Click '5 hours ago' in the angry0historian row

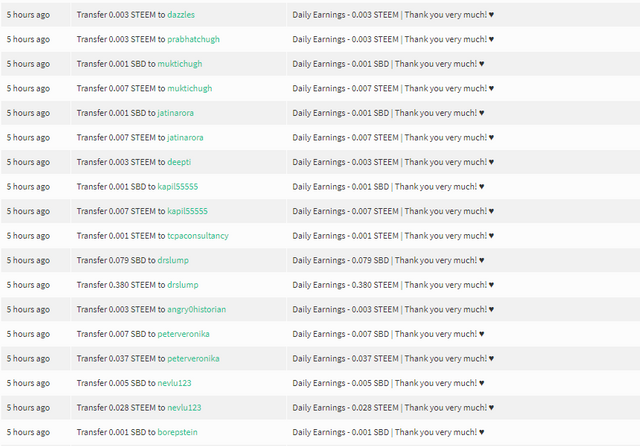(28, 309)
